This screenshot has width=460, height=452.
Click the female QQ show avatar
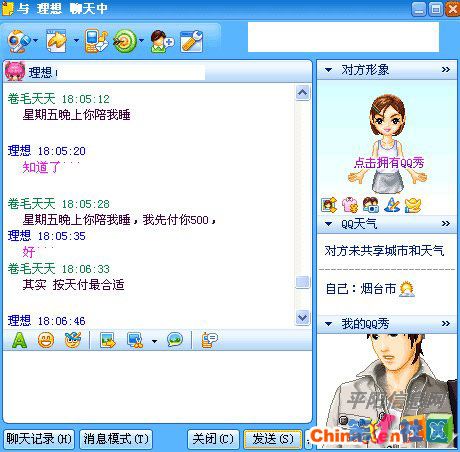tap(387, 143)
